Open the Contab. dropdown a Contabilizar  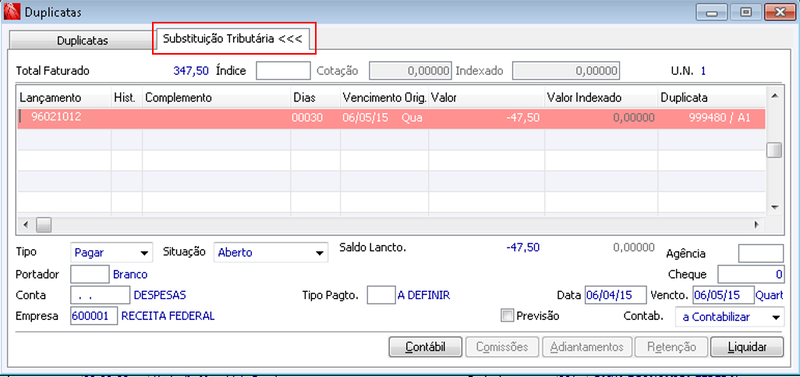tap(729, 316)
